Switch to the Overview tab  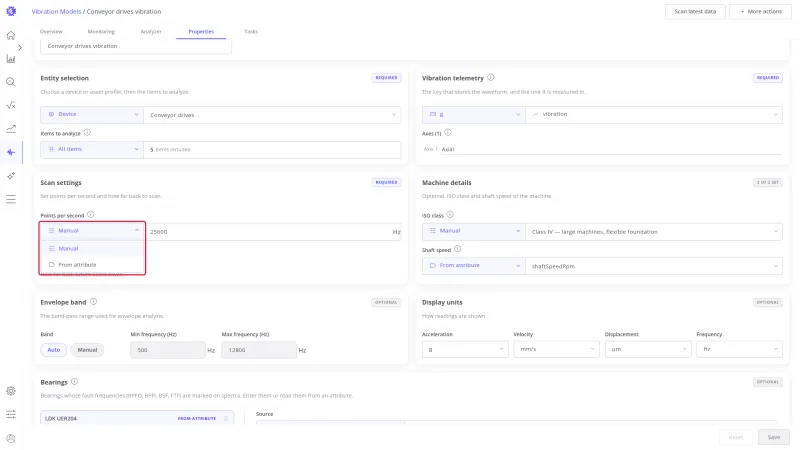click(51, 32)
